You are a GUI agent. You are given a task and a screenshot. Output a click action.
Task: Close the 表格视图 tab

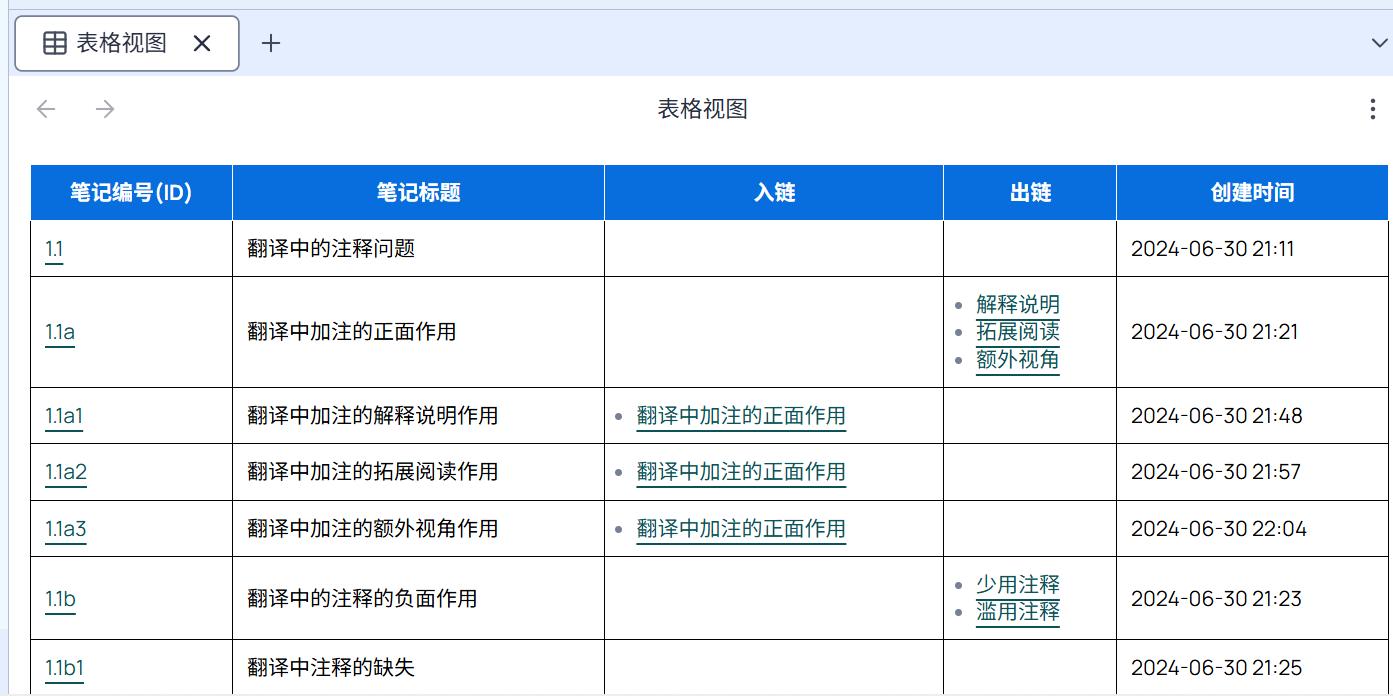pyautogui.click(x=202, y=43)
